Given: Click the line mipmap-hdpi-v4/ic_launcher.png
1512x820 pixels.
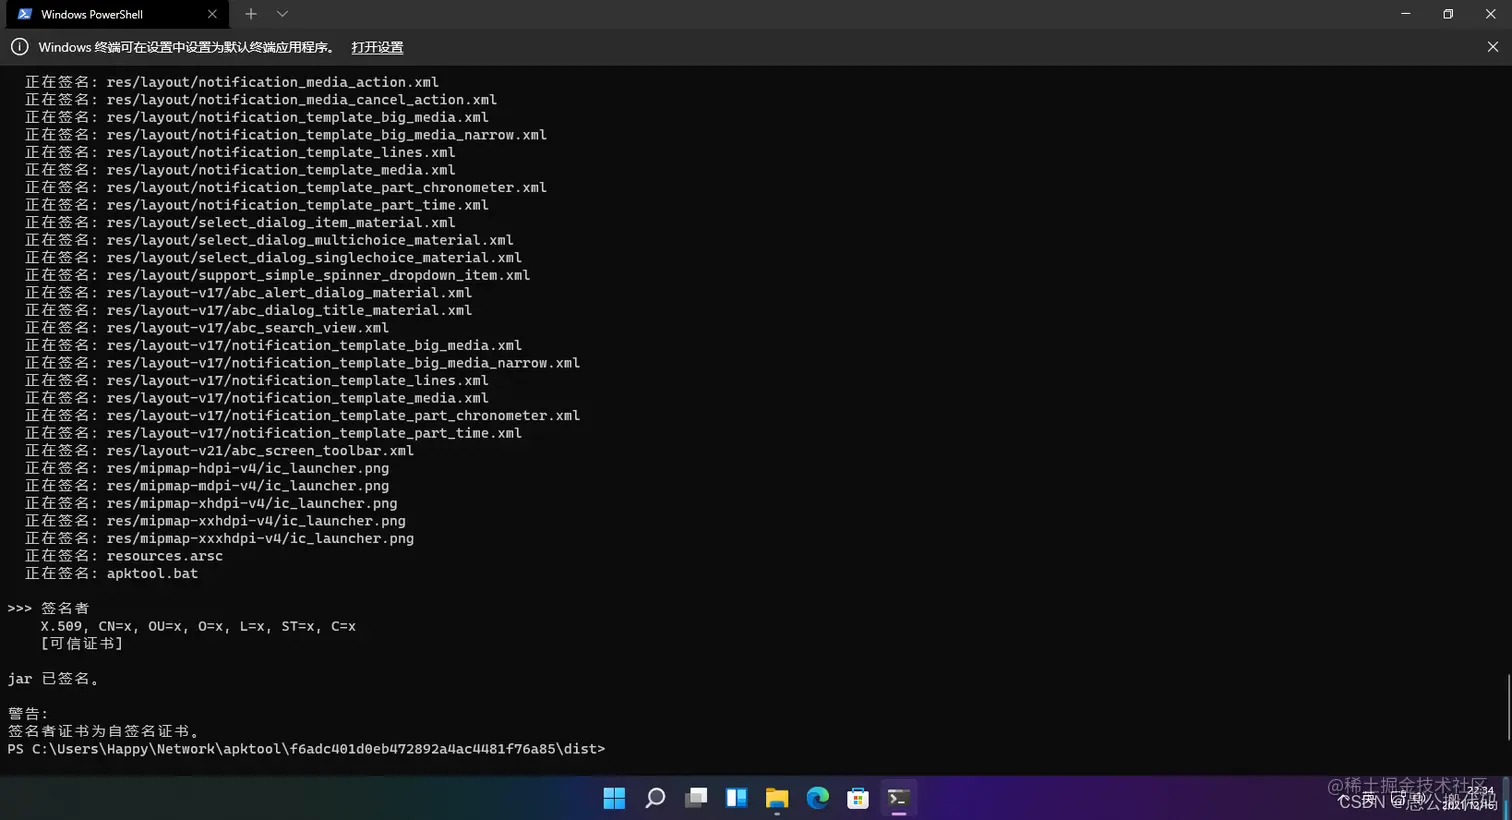Looking at the screenshot, I should (207, 468).
